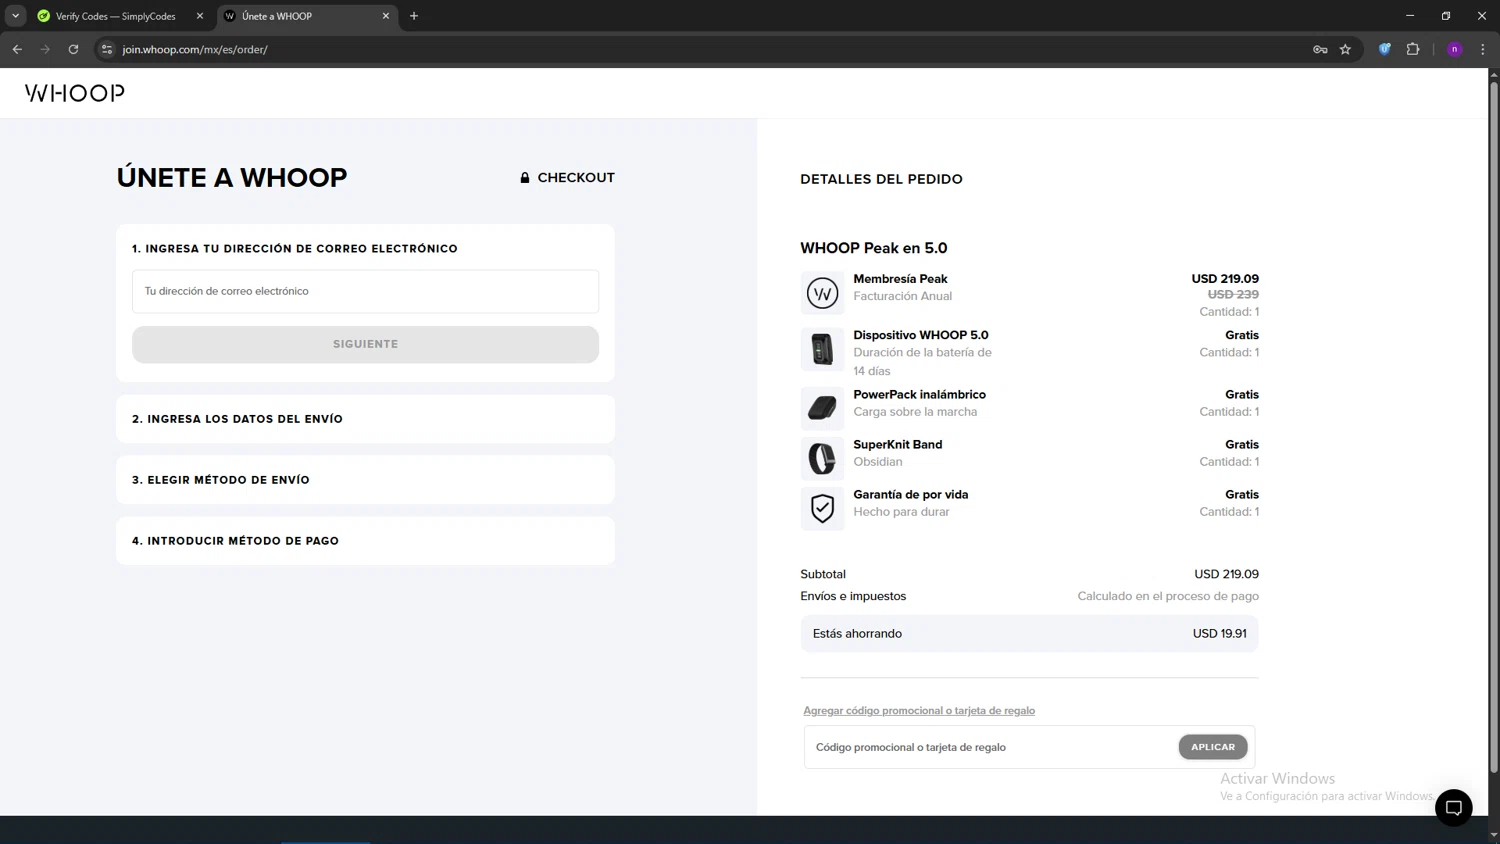Image resolution: width=1500 pixels, height=844 pixels.
Task: Open the tab search dropdown arrow
Action: pyautogui.click(x=16, y=16)
